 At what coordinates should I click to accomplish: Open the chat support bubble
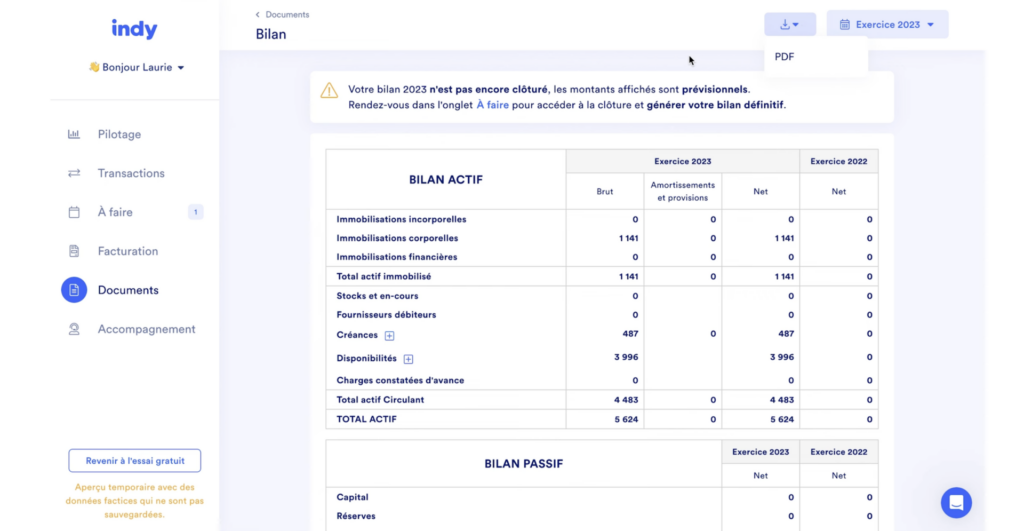(x=956, y=503)
